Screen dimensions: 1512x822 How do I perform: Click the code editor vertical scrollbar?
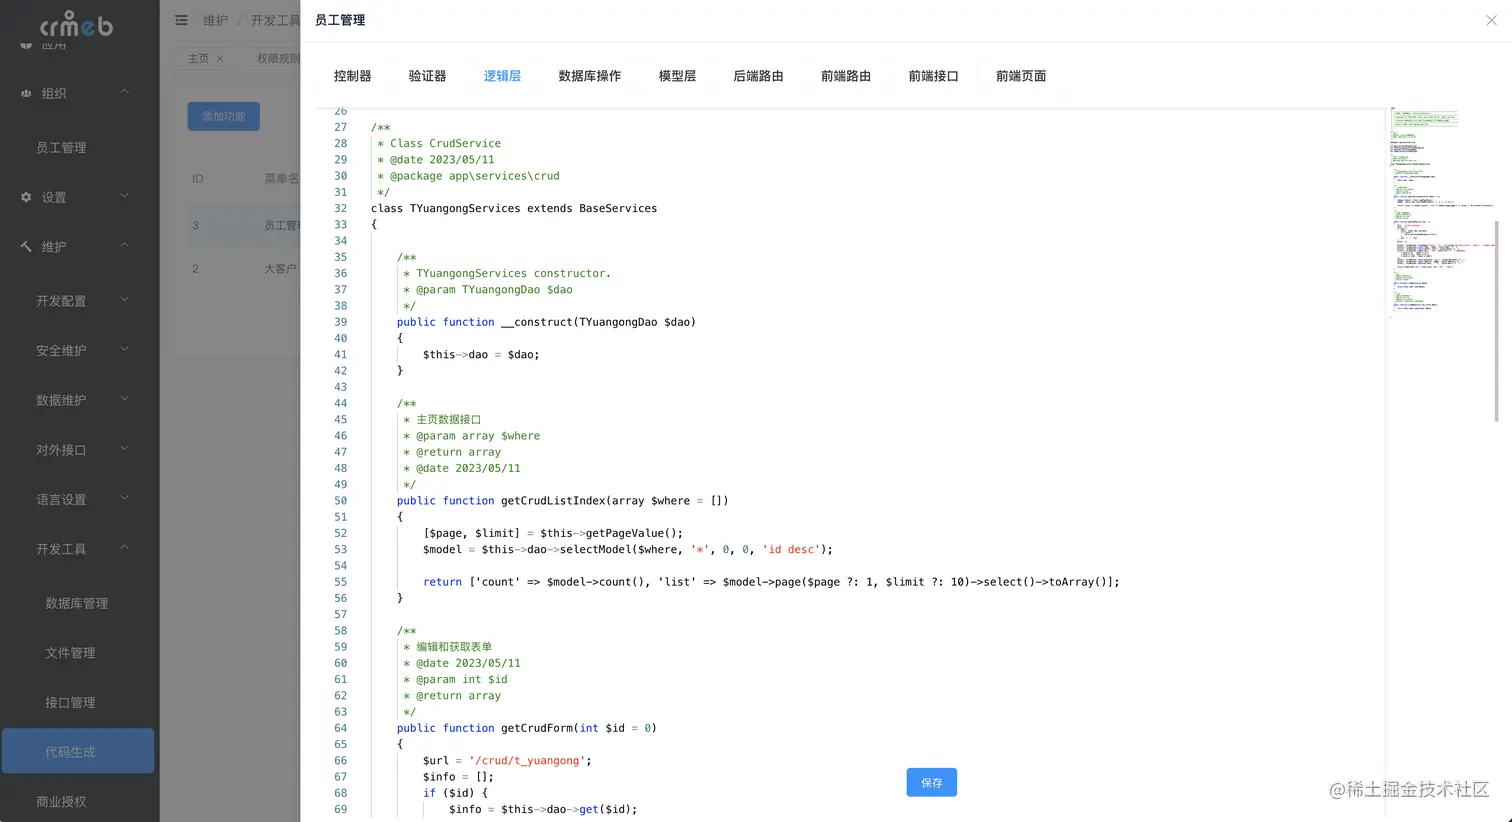1496,321
